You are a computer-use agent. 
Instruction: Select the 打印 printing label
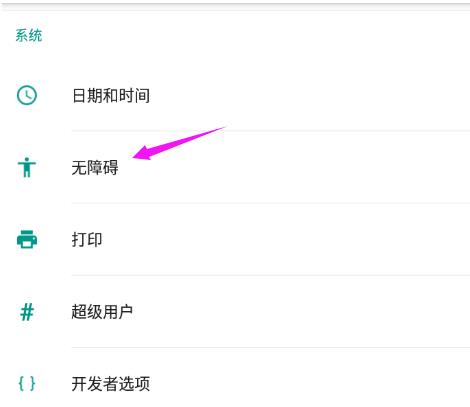(87, 239)
